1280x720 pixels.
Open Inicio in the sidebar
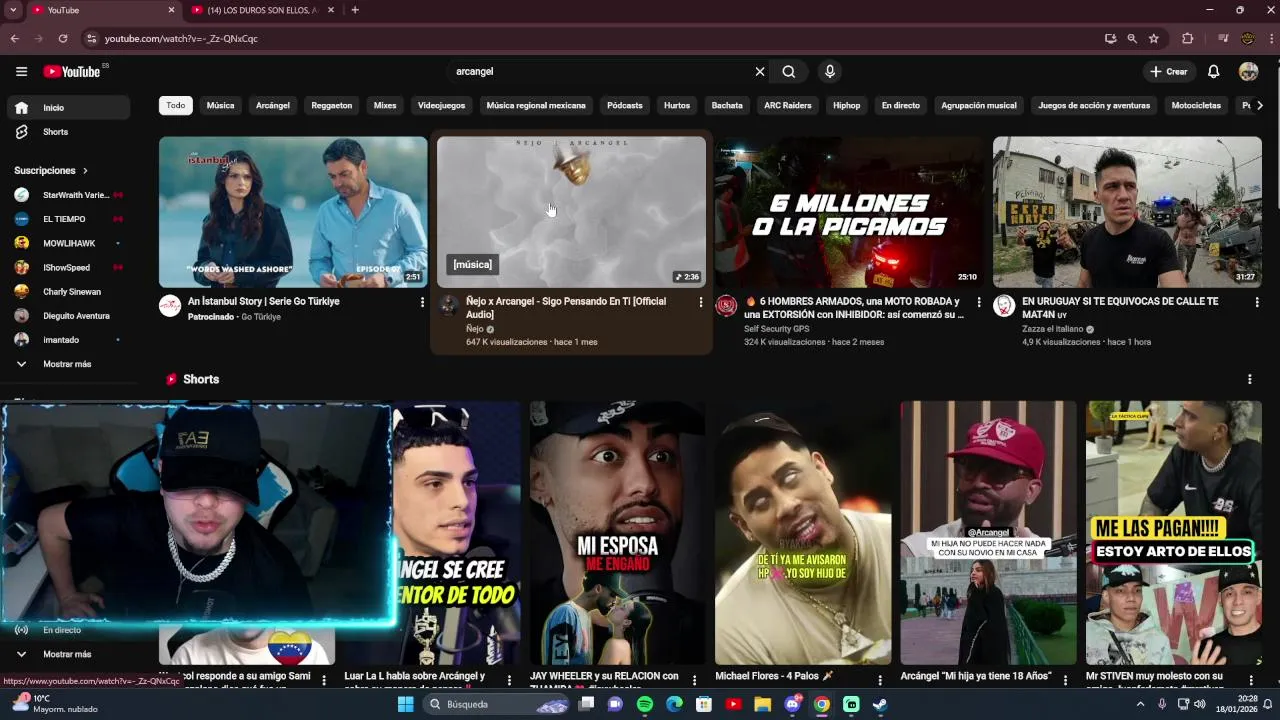tap(68, 108)
